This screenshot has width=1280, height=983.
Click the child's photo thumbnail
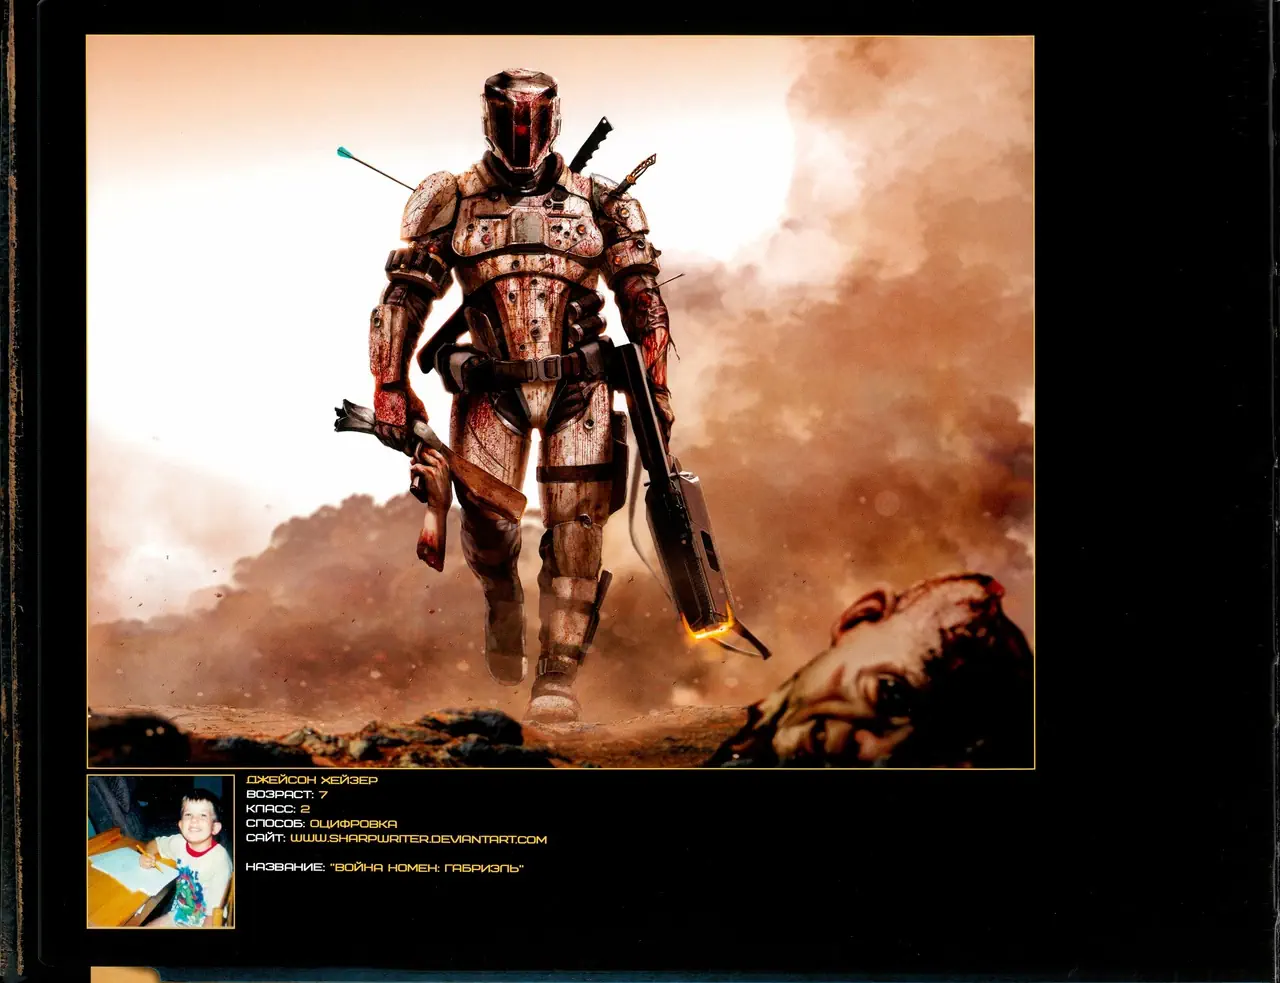coord(160,851)
